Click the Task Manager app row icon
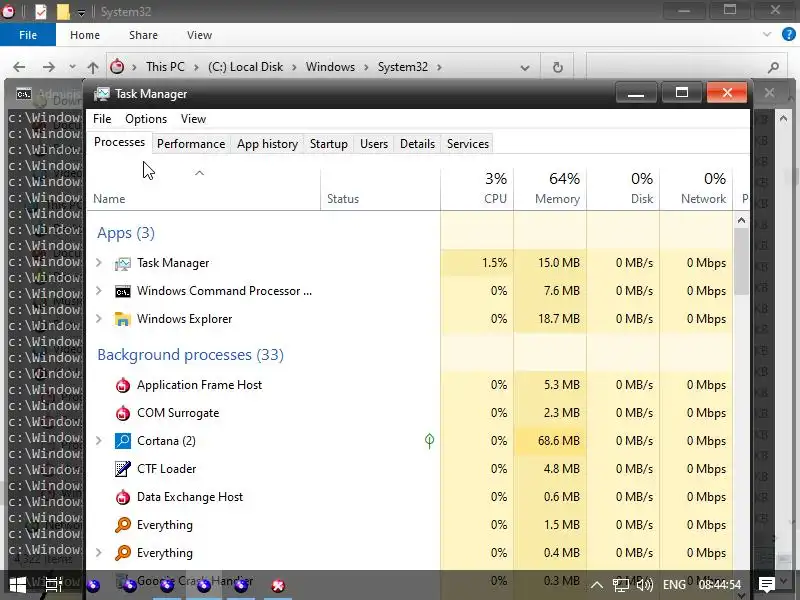The width and height of the screenshot is (800, 600). tap(122, 263)
